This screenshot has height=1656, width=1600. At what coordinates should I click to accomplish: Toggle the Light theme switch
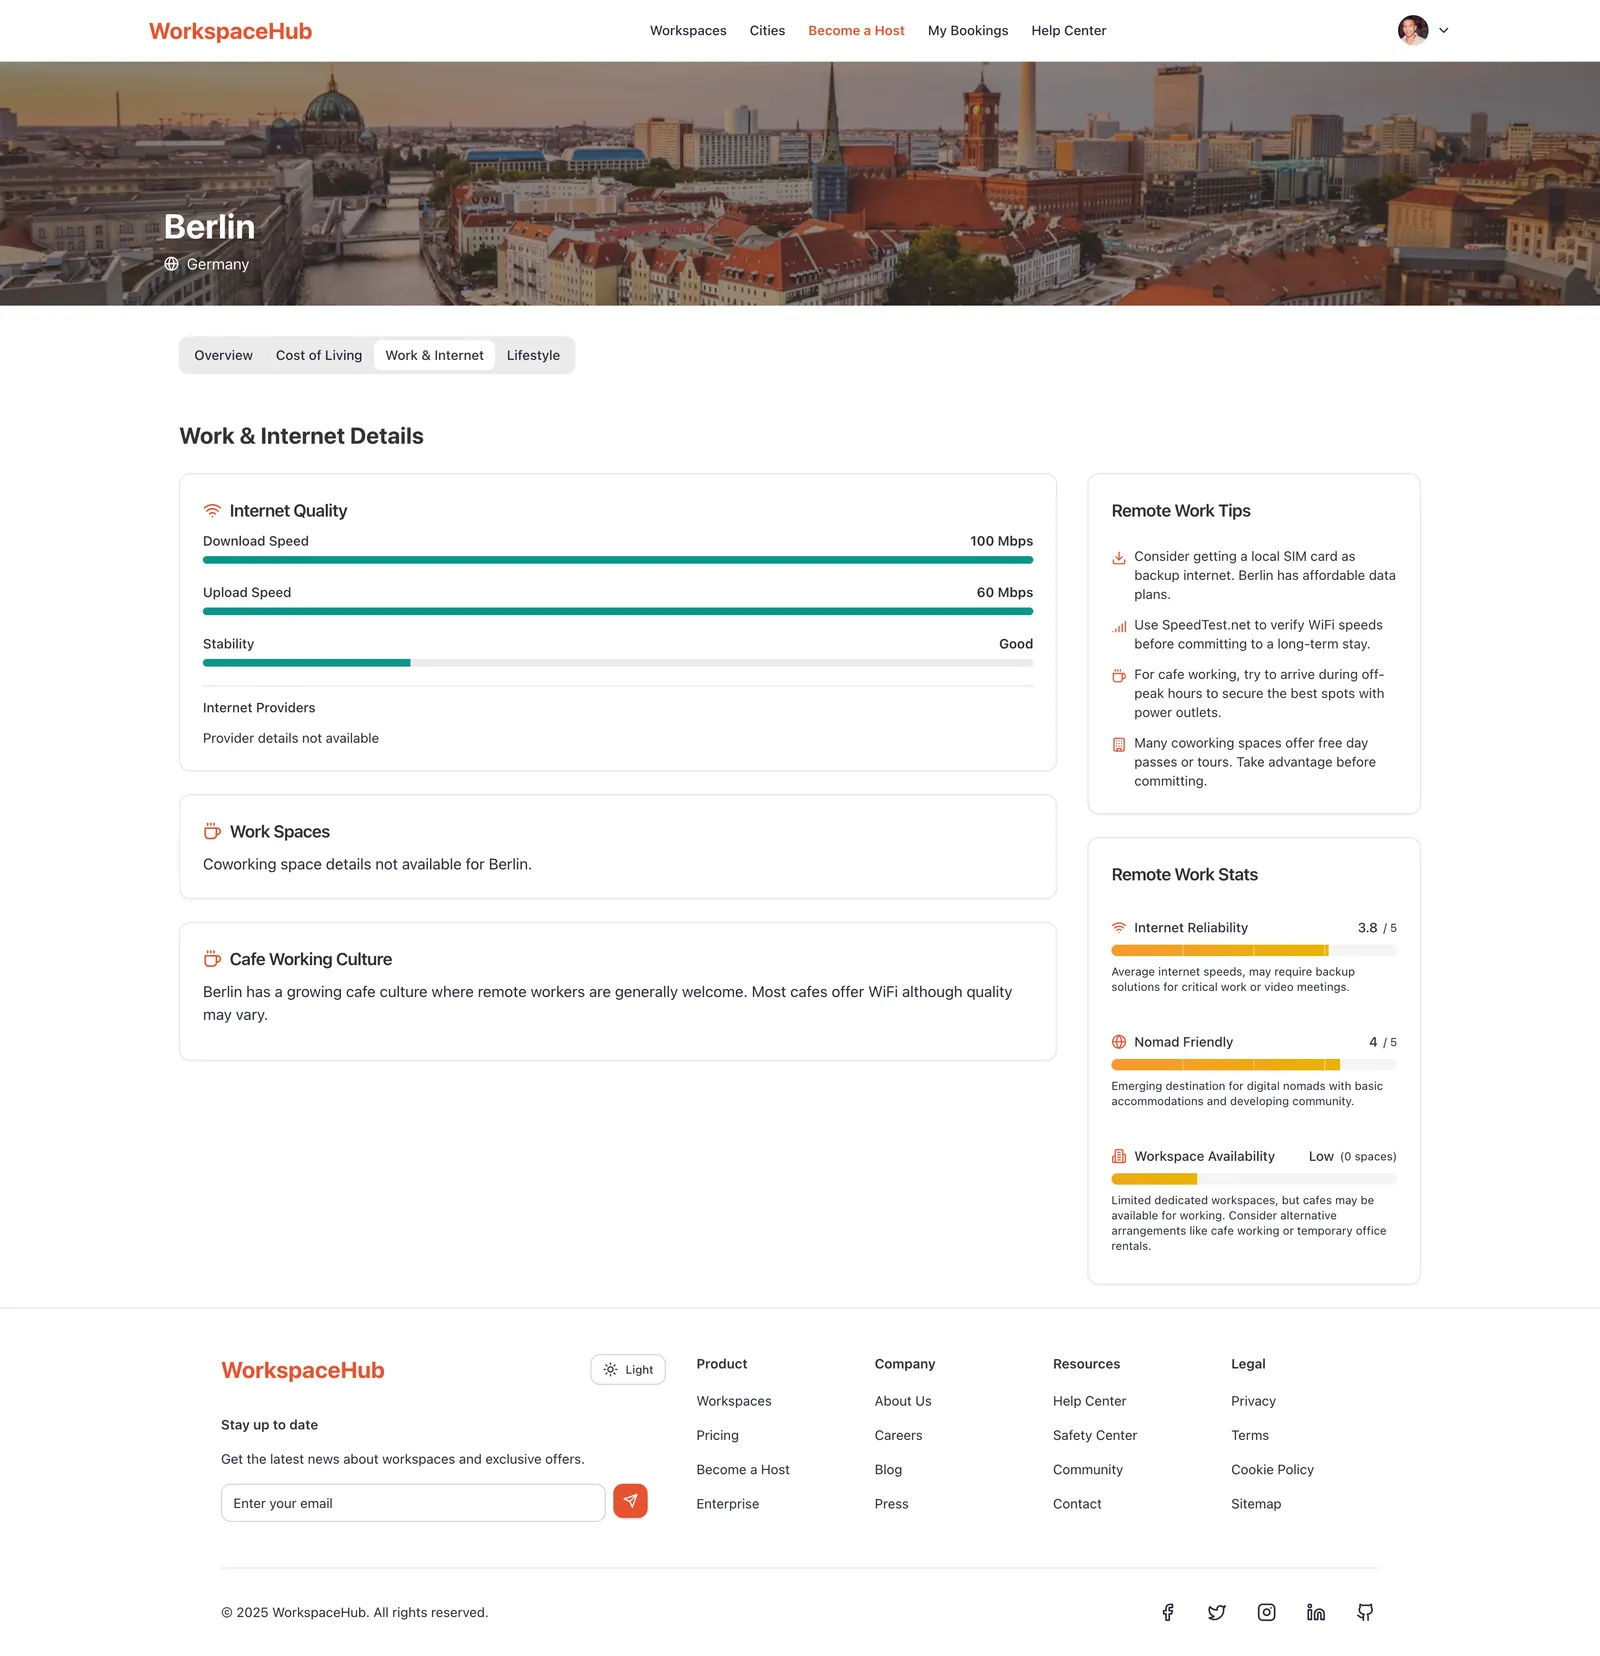click(x=628, y=1369)
